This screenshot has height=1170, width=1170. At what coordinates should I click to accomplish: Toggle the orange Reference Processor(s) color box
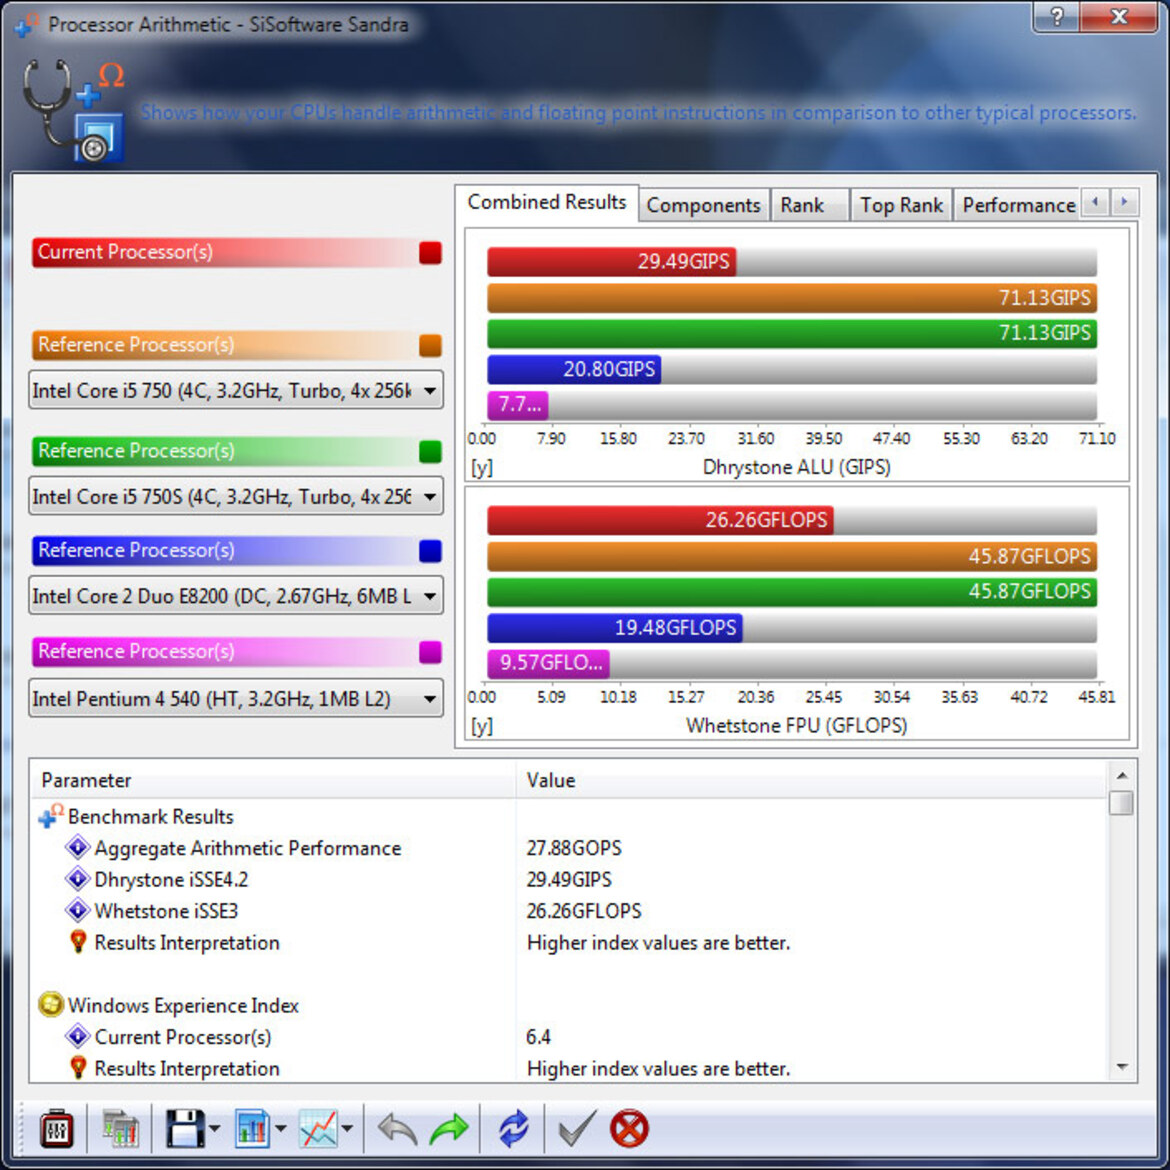point(431,345)
